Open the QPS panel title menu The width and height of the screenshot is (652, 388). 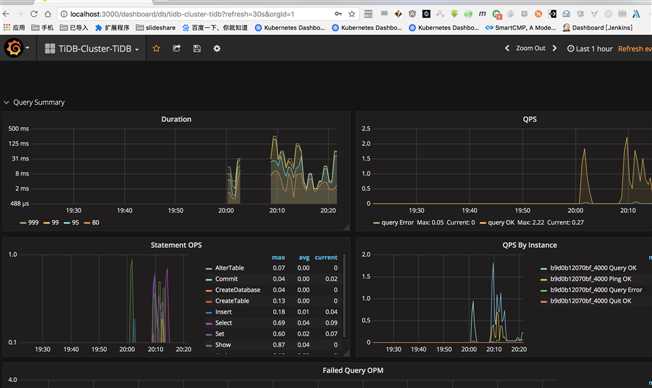coord(529,119)
